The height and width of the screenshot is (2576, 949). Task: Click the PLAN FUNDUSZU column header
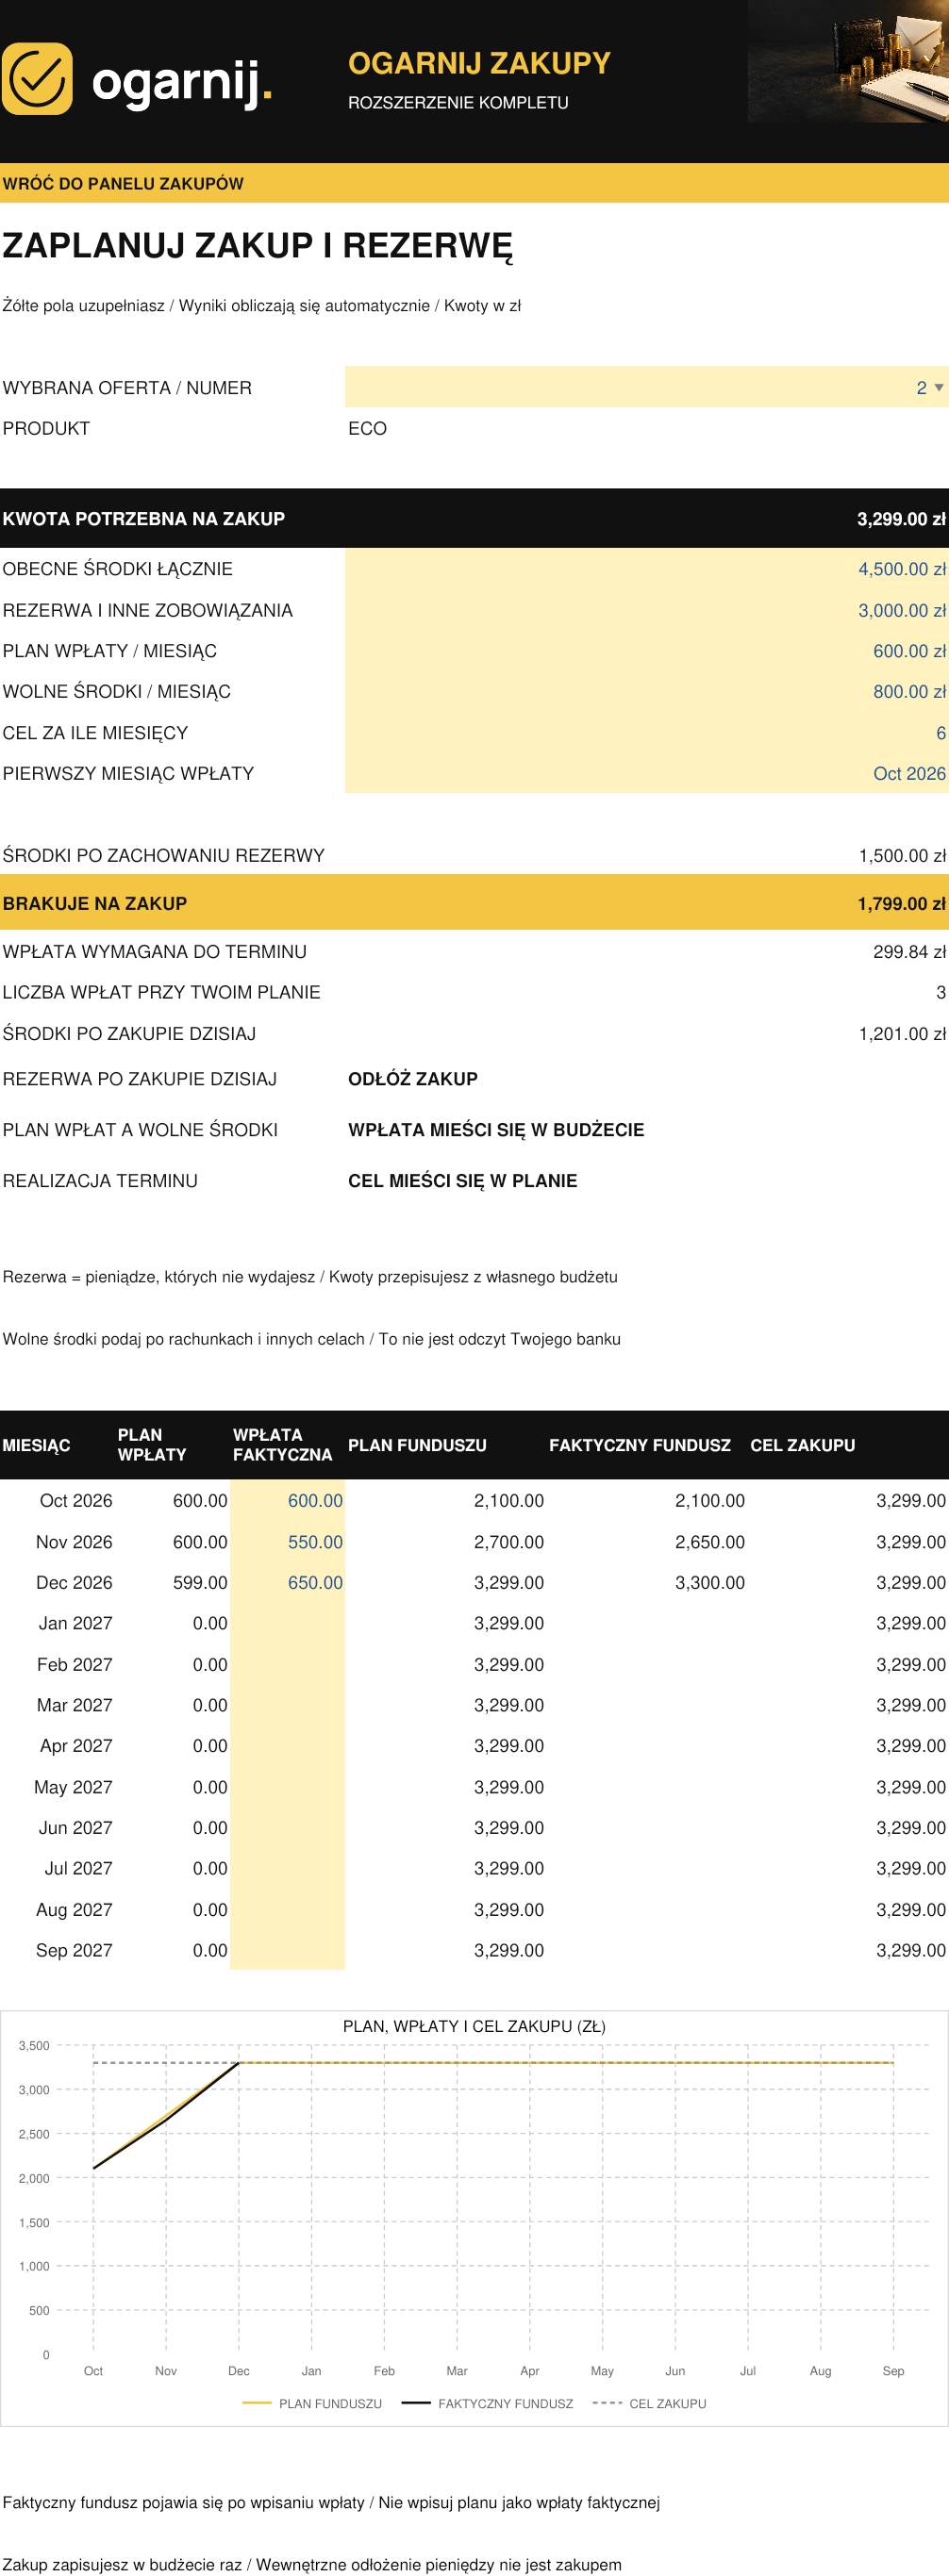[x=417, y=1446]
